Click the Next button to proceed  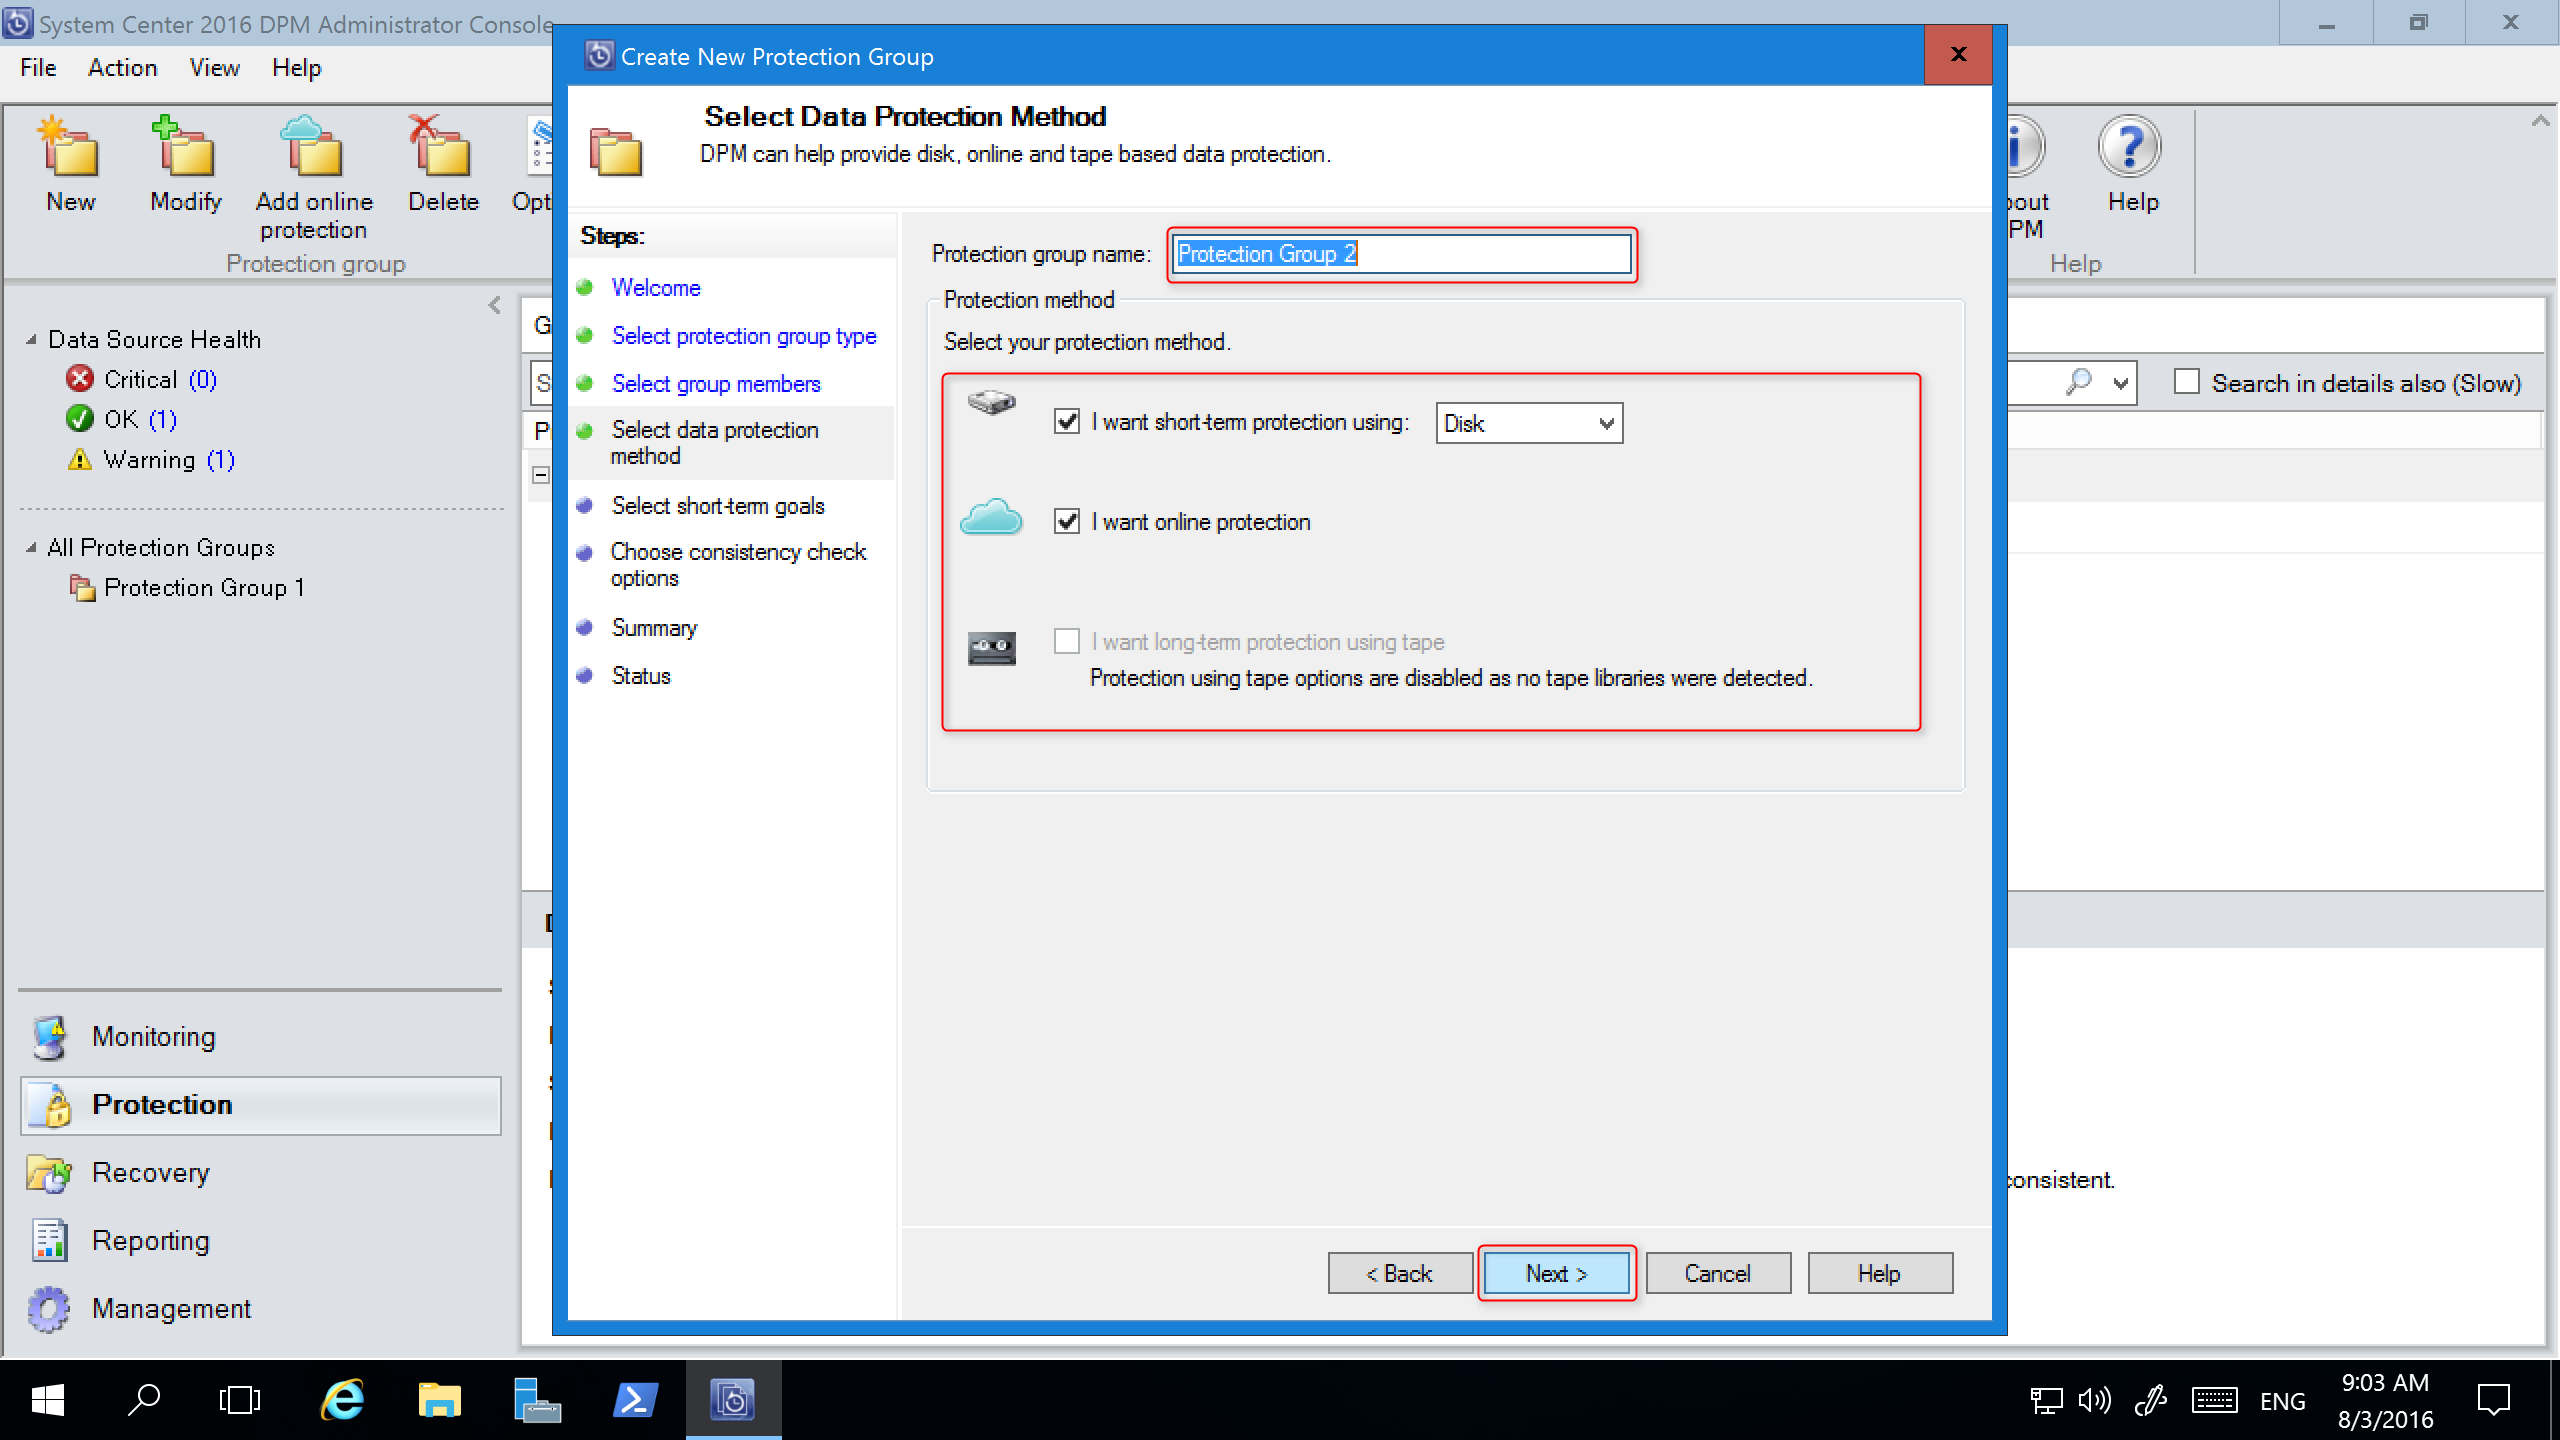[1556, 1273]
